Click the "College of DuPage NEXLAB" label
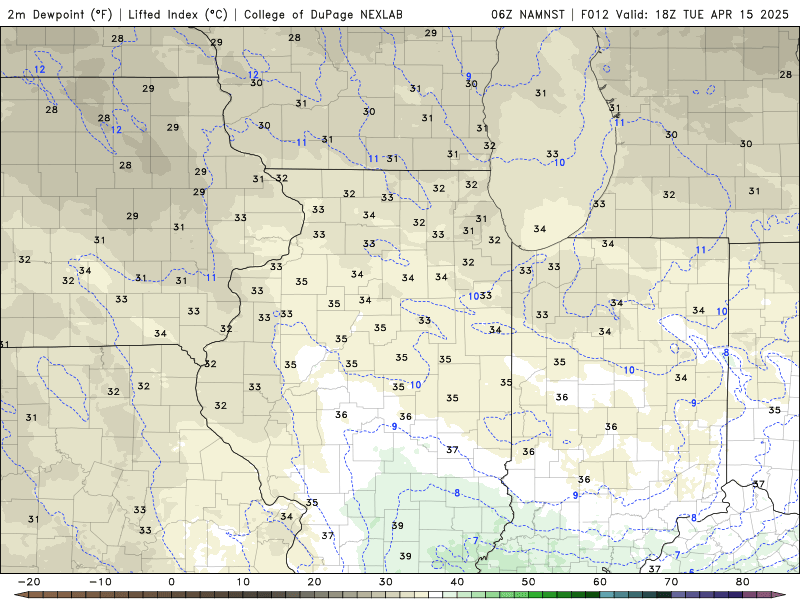Viewport: 800px width, 600px height. pyautogui.click(x=323, y=14)
